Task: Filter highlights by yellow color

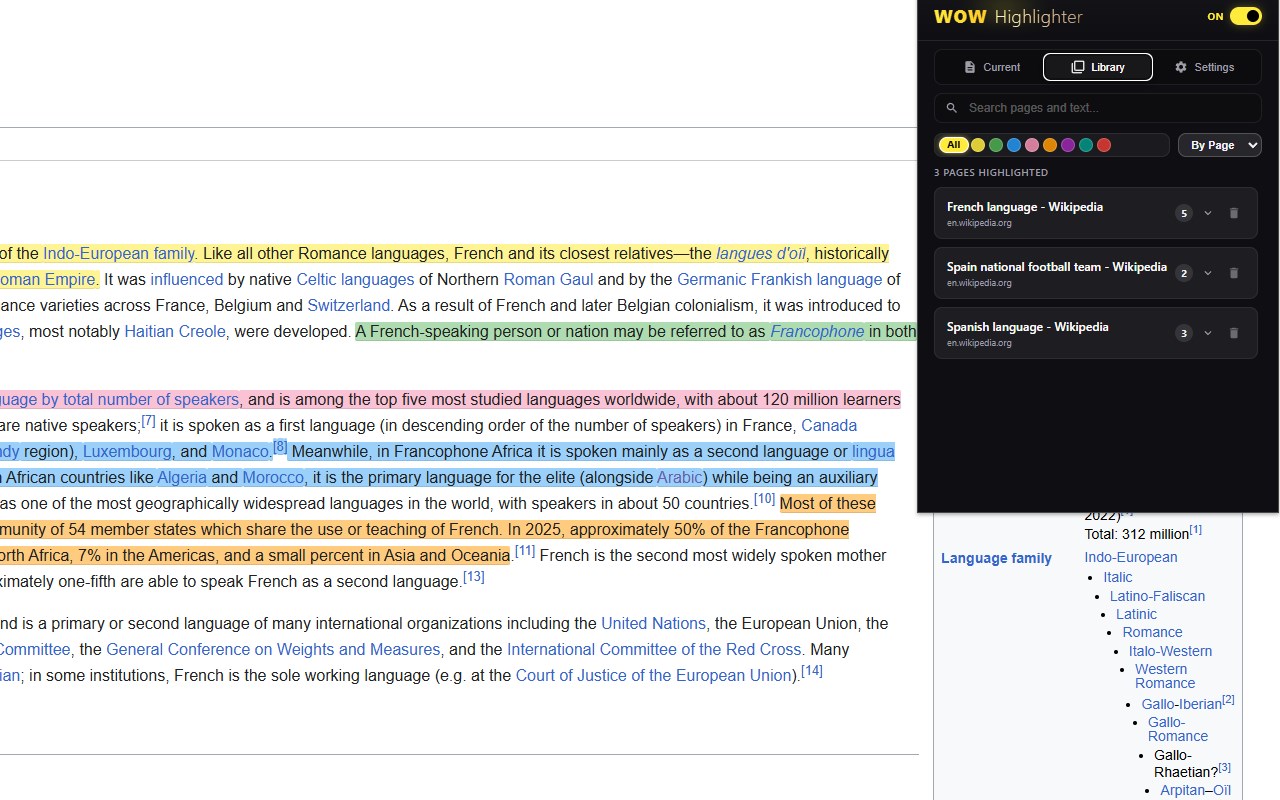Action: pos(978,145)
